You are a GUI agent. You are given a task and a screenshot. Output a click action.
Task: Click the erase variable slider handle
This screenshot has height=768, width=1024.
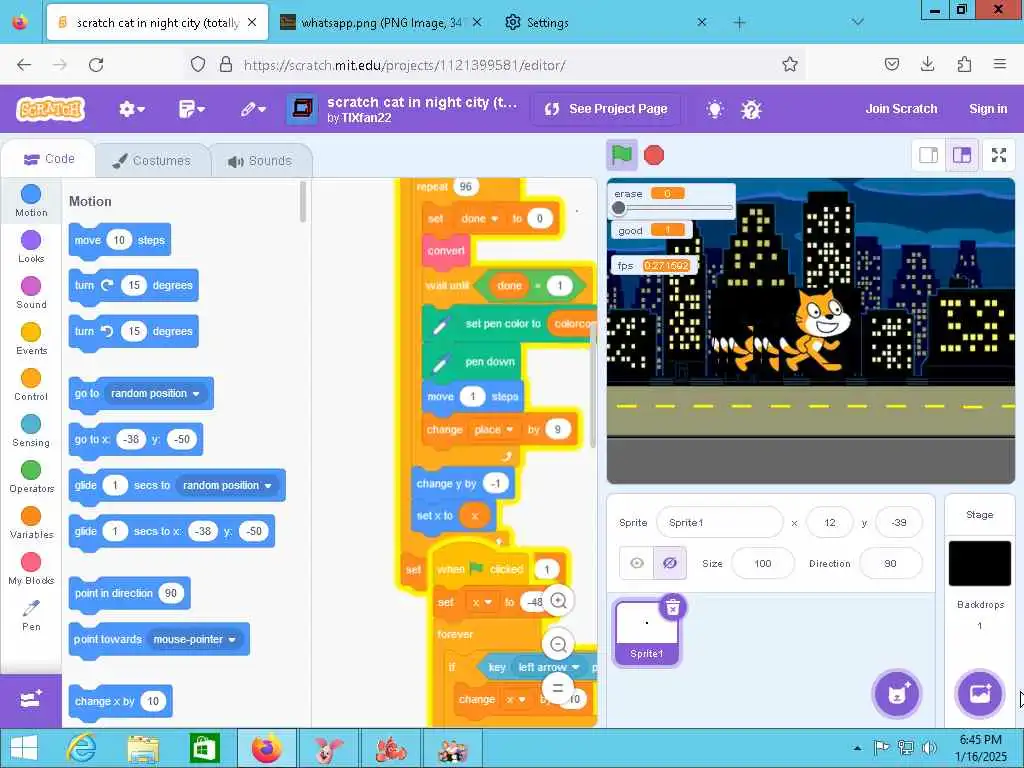618,208
